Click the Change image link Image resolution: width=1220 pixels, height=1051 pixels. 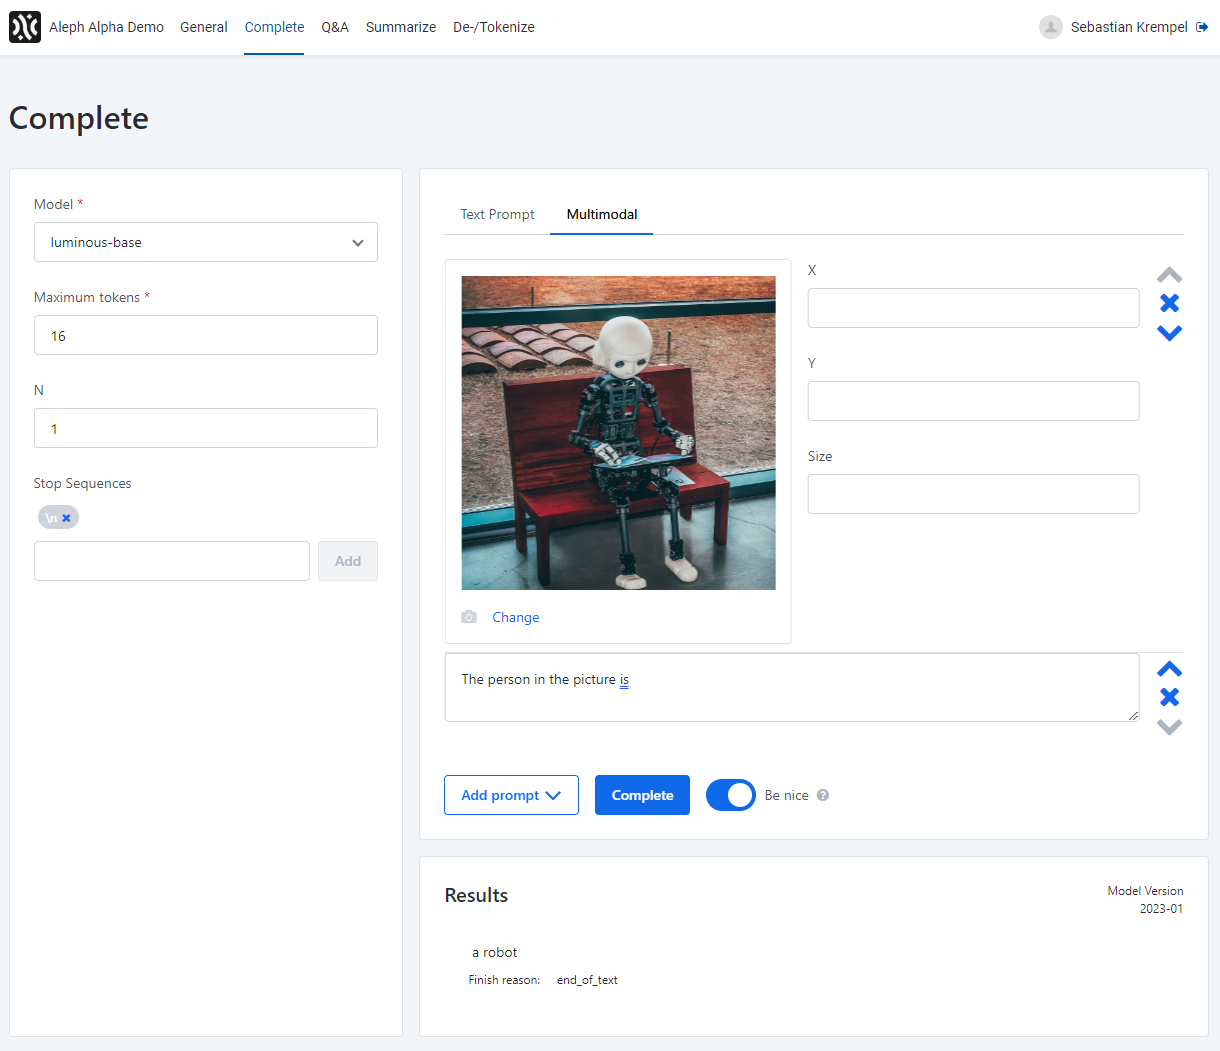coord(515,617)
